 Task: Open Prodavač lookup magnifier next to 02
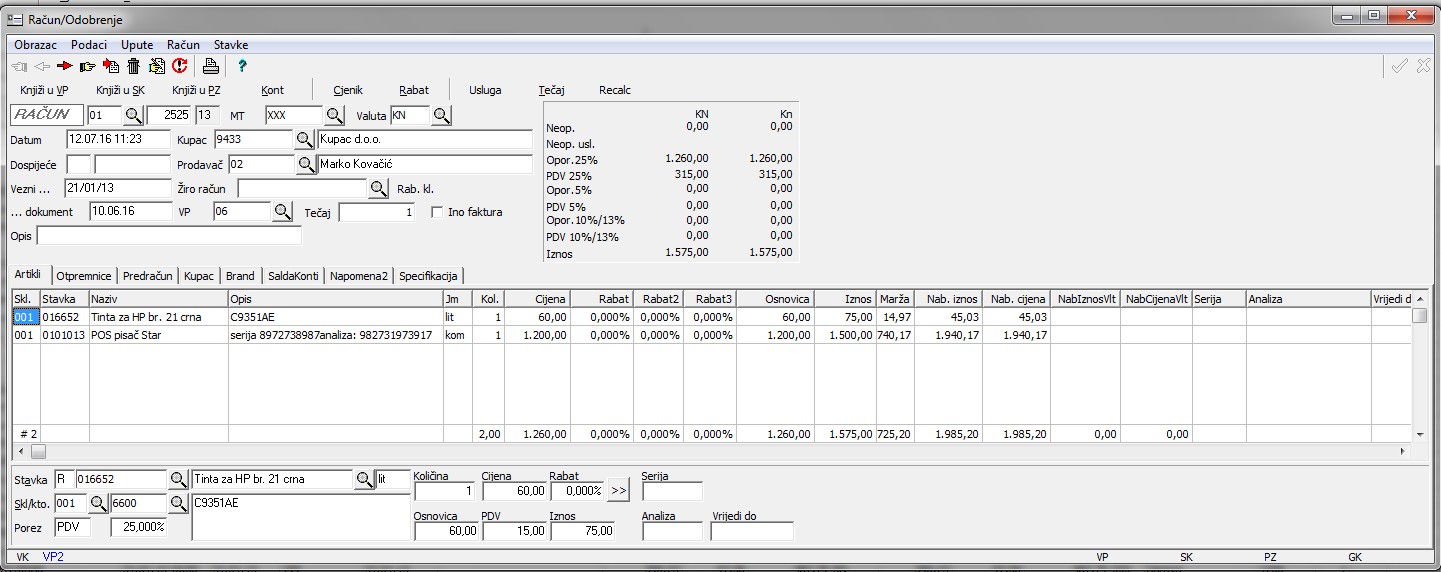[x=305, y=163]
